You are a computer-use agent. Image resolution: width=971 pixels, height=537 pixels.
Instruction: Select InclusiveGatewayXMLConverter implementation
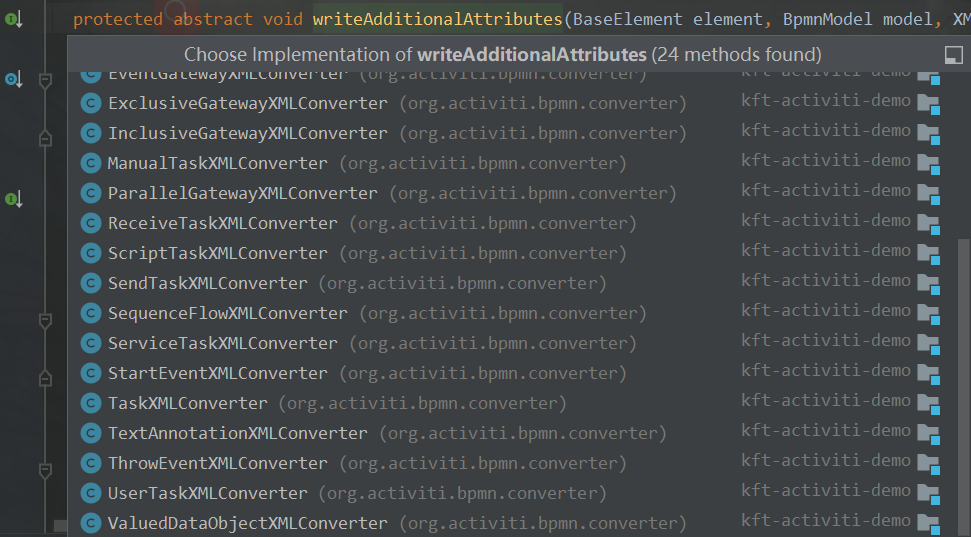coord(514,133)
